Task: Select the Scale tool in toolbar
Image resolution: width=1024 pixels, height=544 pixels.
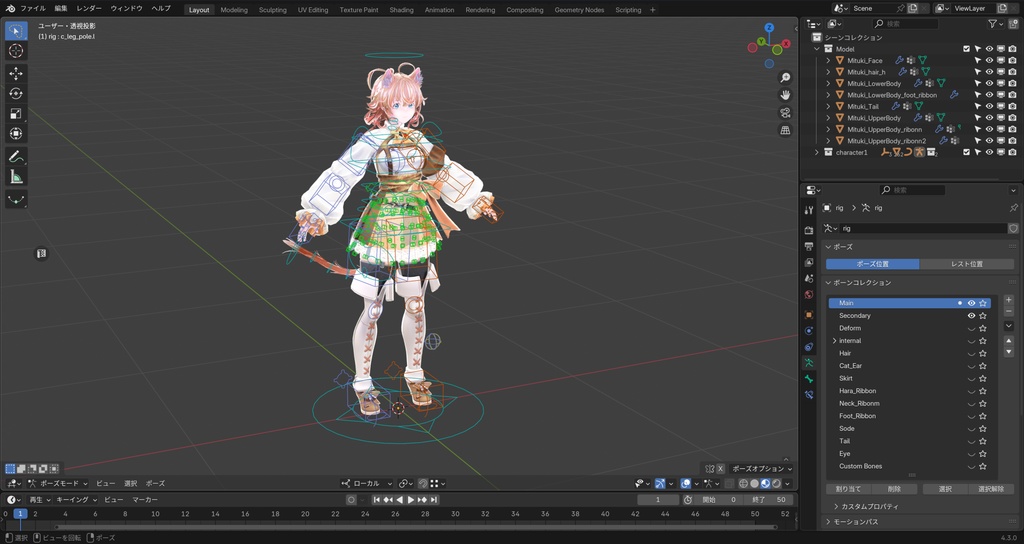Action: [16, 114]
